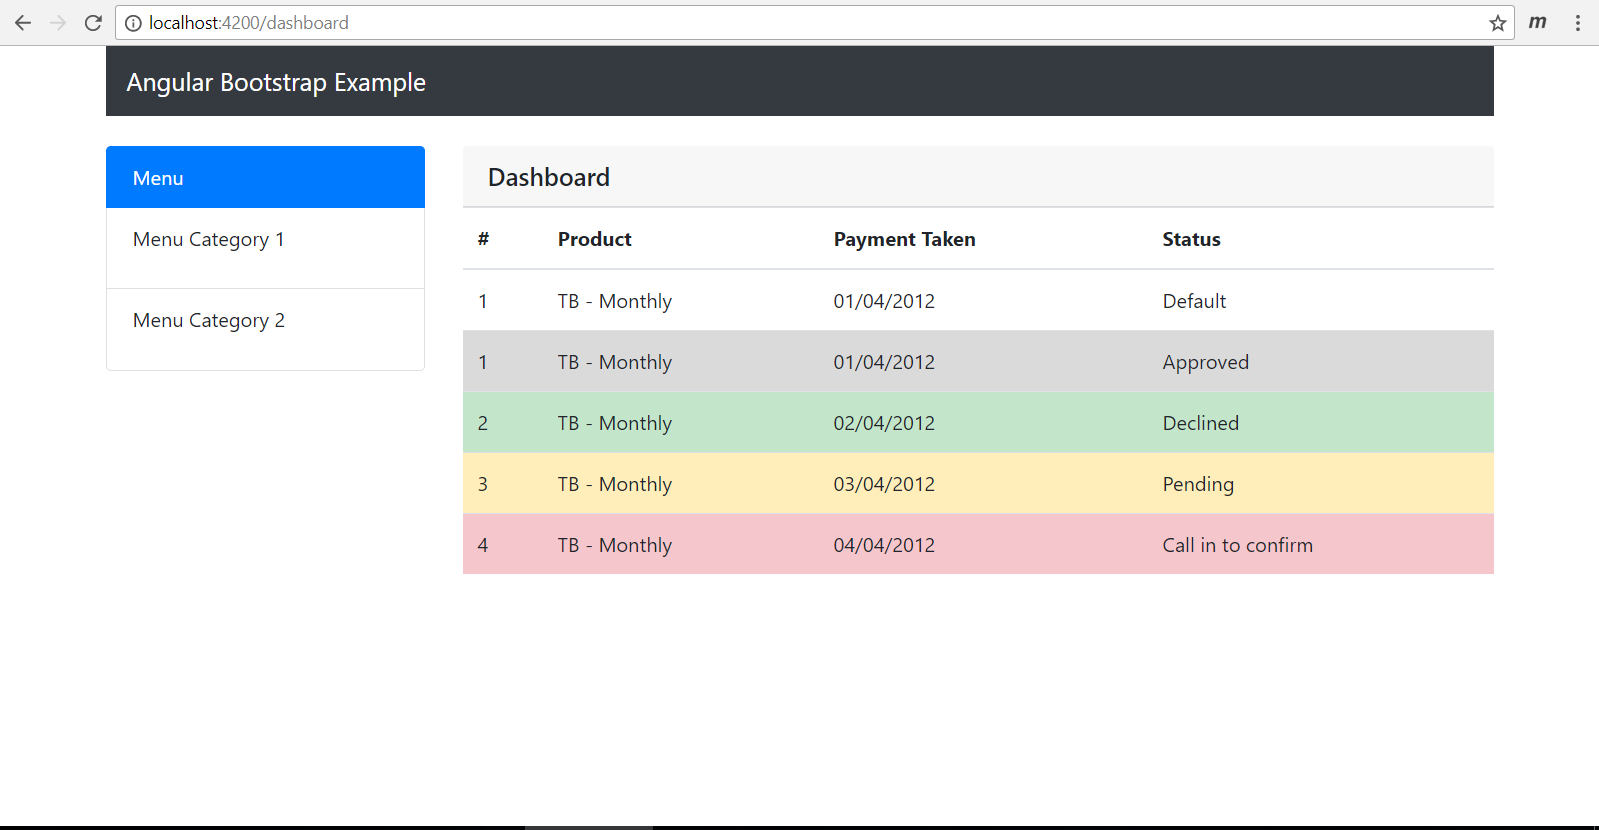Click the Dashboard card heading

coord(549,177)
